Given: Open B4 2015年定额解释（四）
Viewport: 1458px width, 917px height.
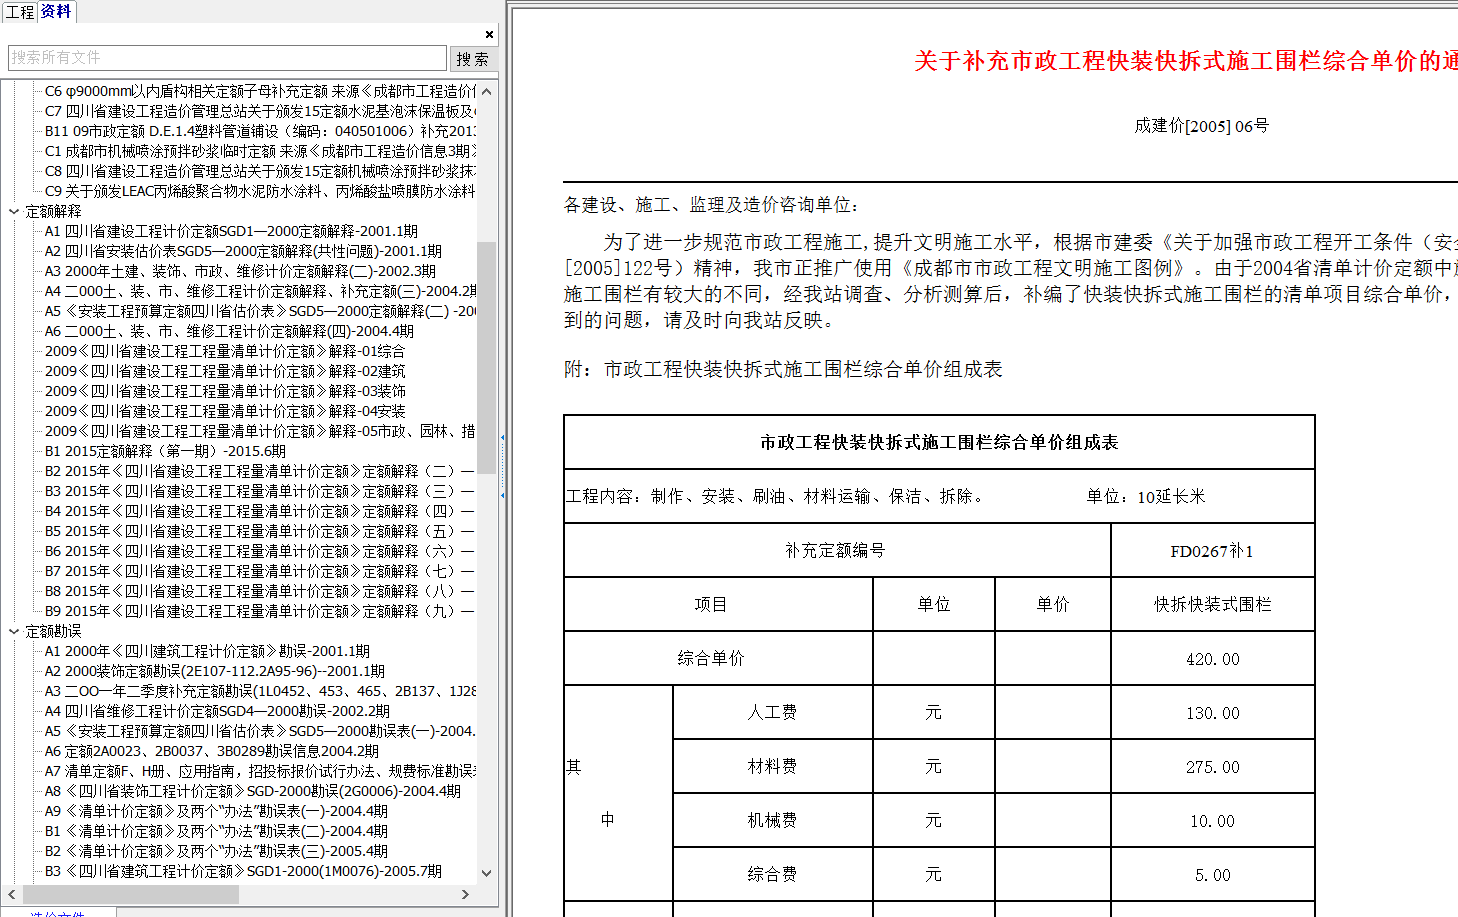Looking at the screenshot, I should tap(260, 511).
